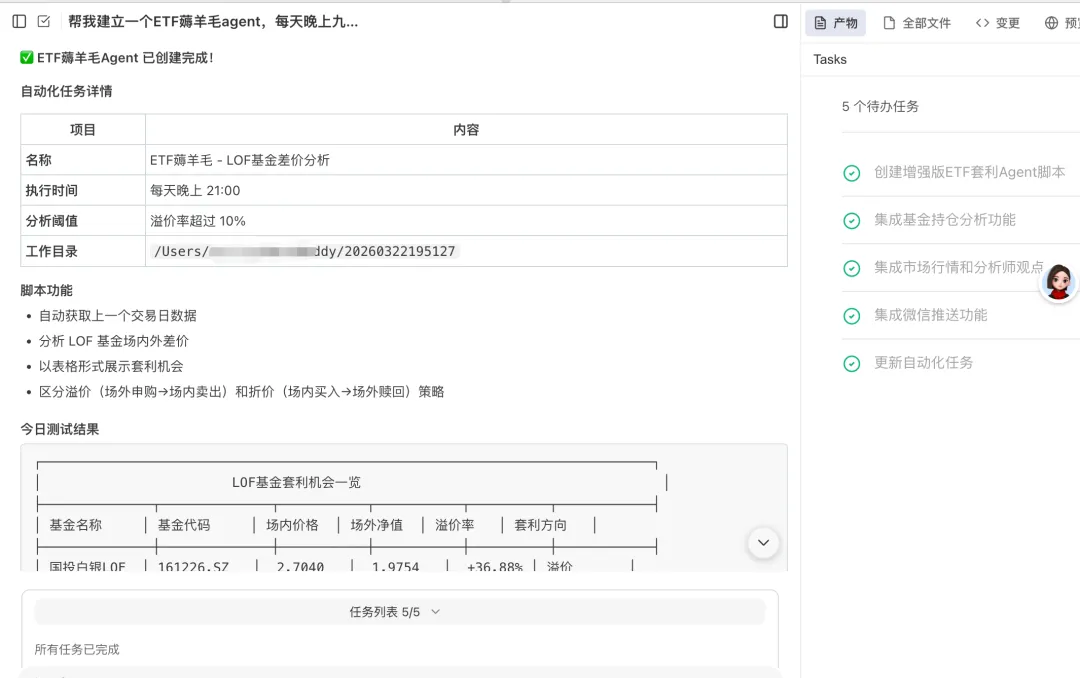This screenshot has height=678, width=1080.
Task: Toggle check for 集成基金持仓分析功能 task
Action: pos(852,221)
